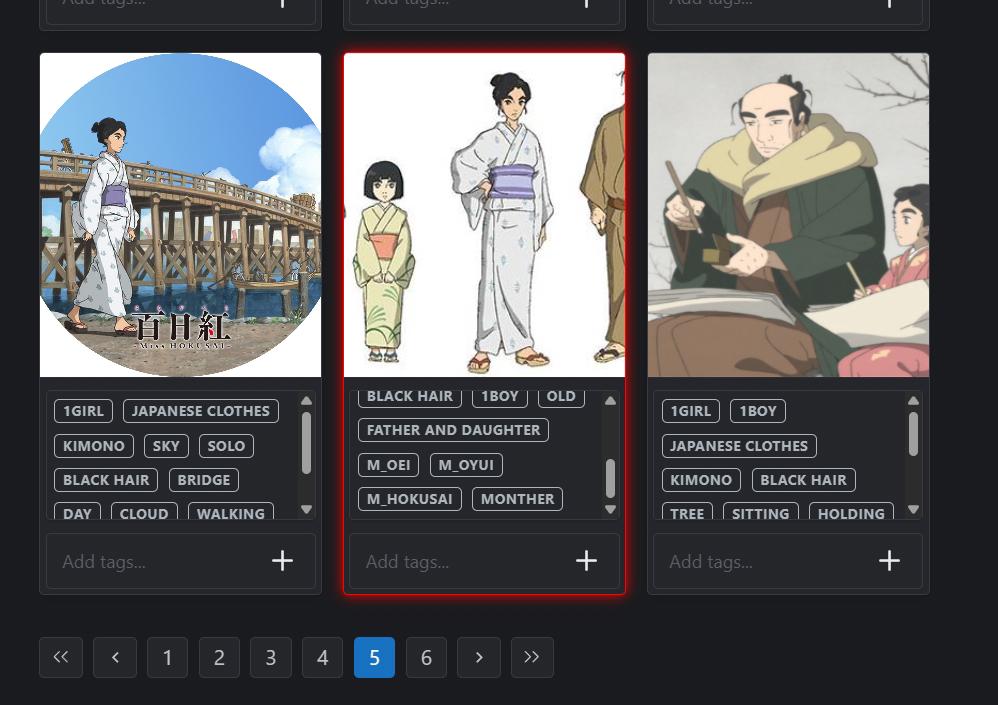The image size is (998, 705).
Task: Click M_HOKUSAI tag
Action: pos(410,499)
